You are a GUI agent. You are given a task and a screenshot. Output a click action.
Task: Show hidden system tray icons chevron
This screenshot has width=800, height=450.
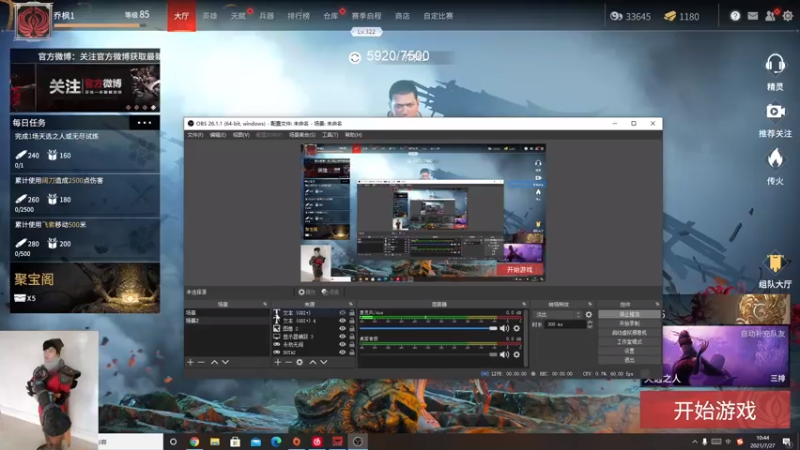pyautogui.click(x=694, y=442)
